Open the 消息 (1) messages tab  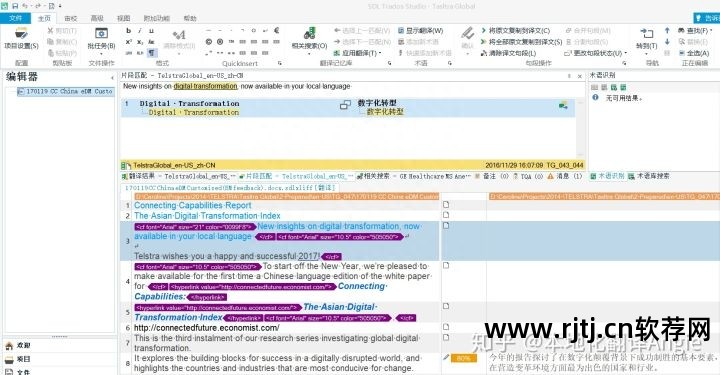pos(565,176)
